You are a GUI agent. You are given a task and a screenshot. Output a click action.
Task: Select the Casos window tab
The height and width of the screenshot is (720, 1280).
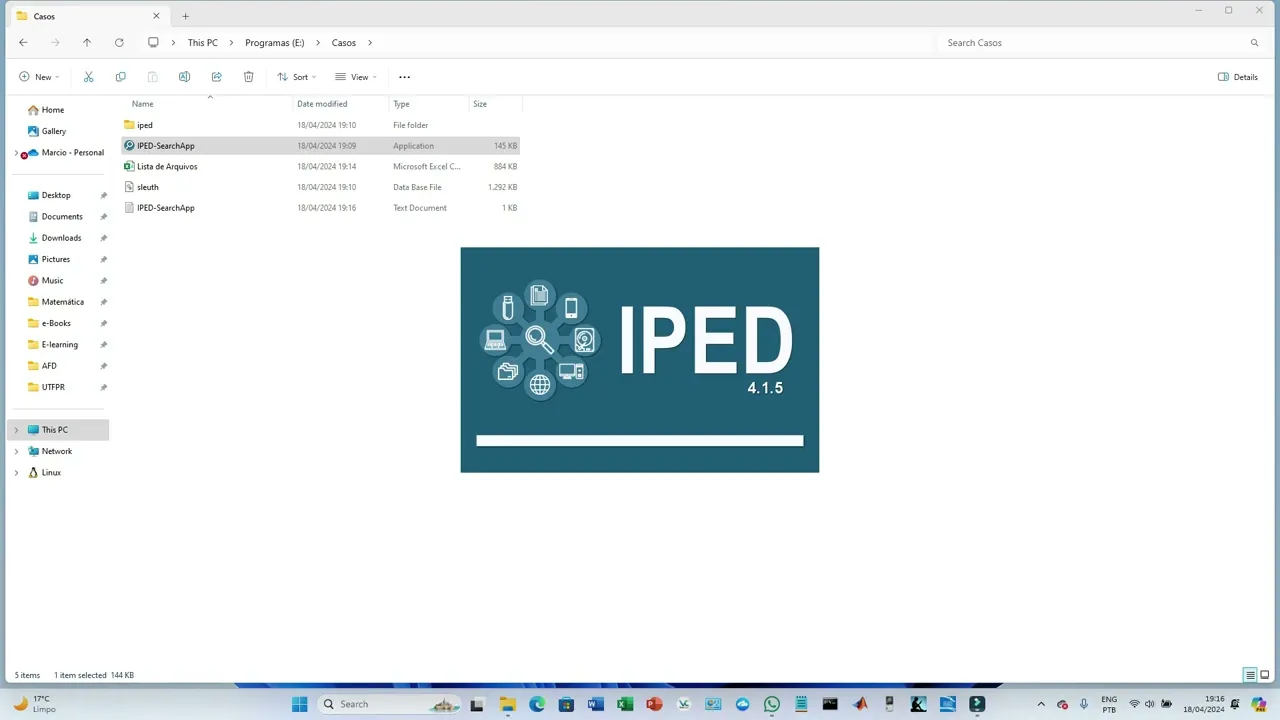click(88, 16)
